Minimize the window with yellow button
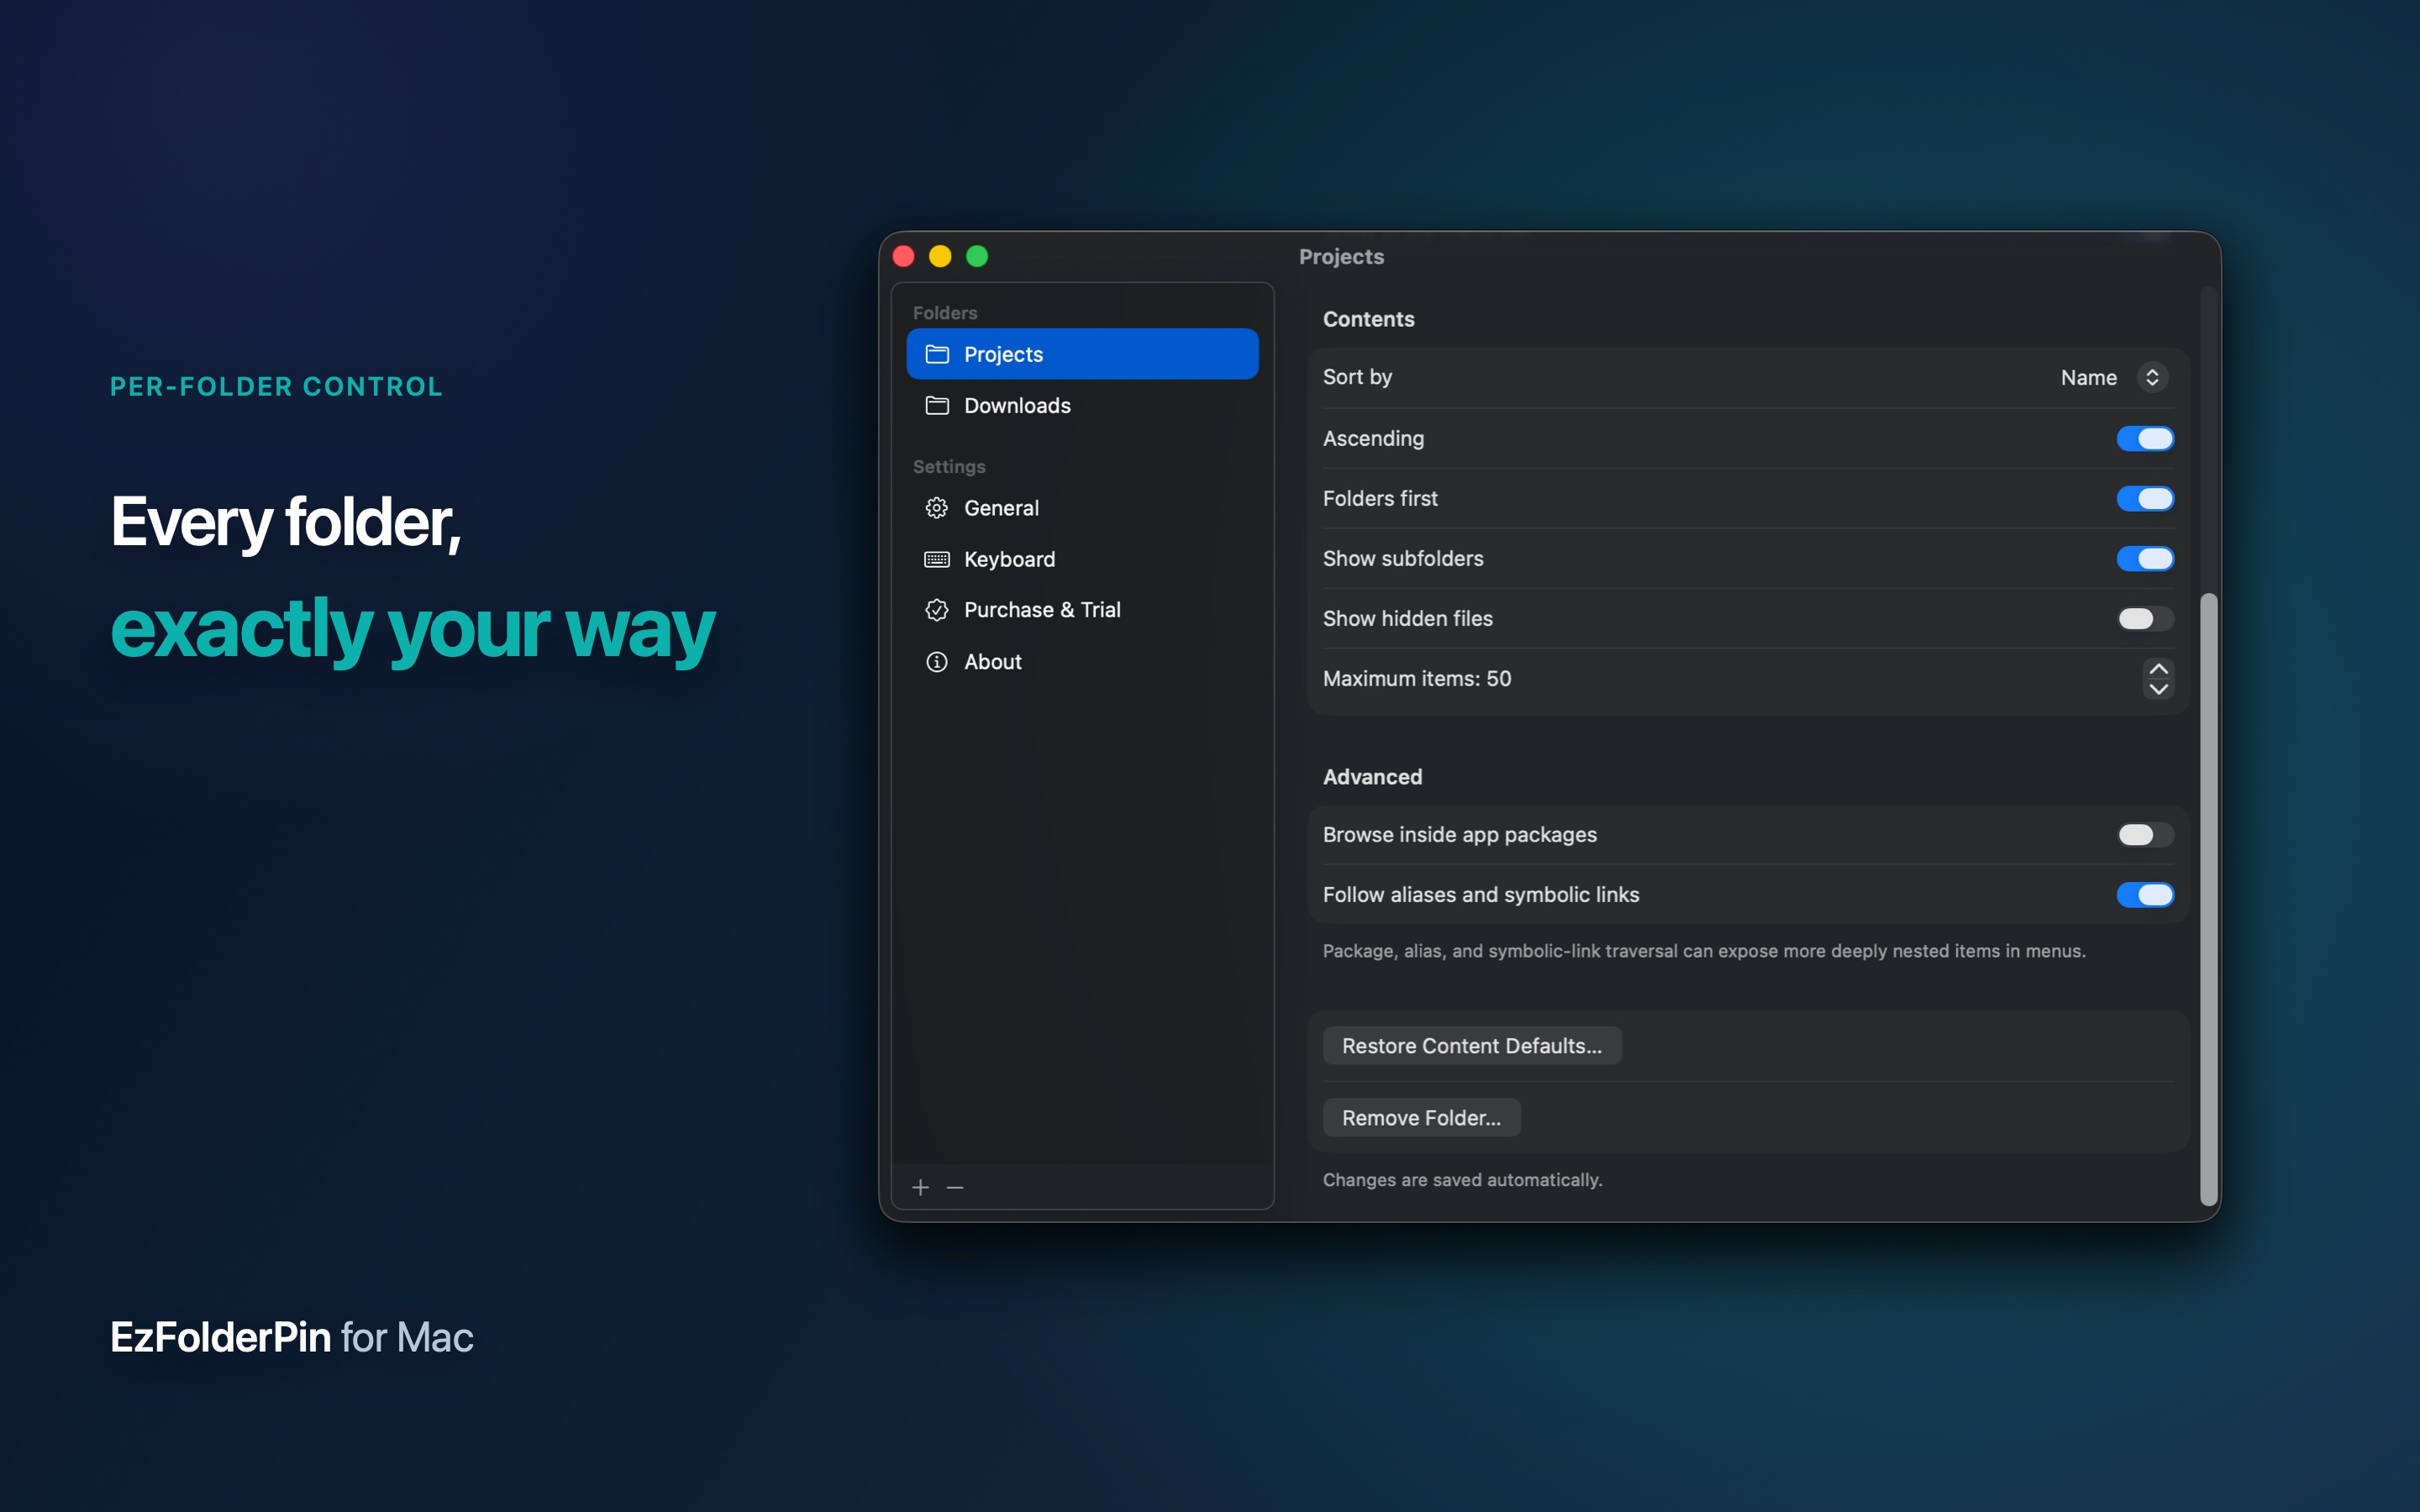 [x=940, y=256]
